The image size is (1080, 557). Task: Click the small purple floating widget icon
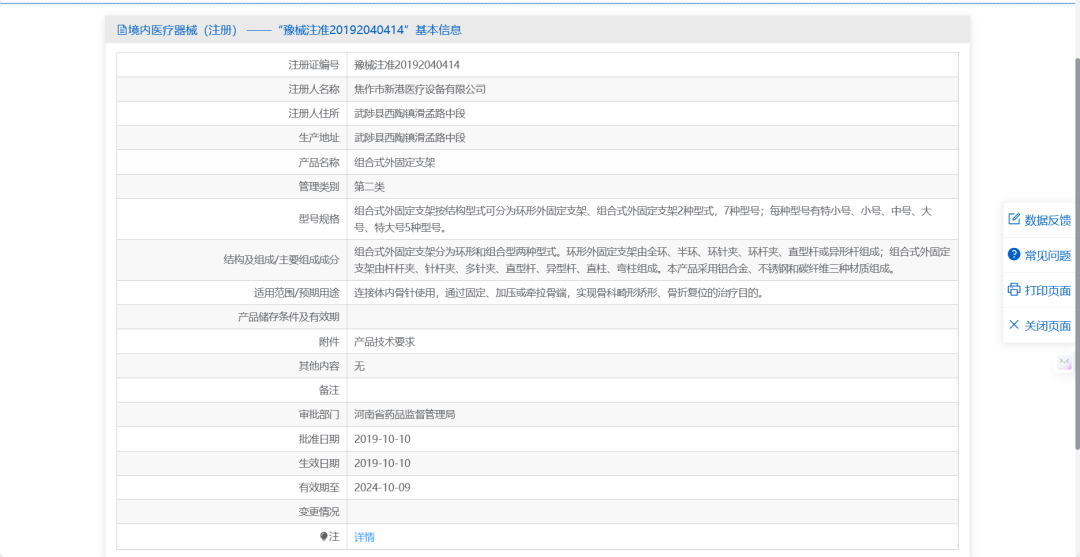(x=1065, y=362)
